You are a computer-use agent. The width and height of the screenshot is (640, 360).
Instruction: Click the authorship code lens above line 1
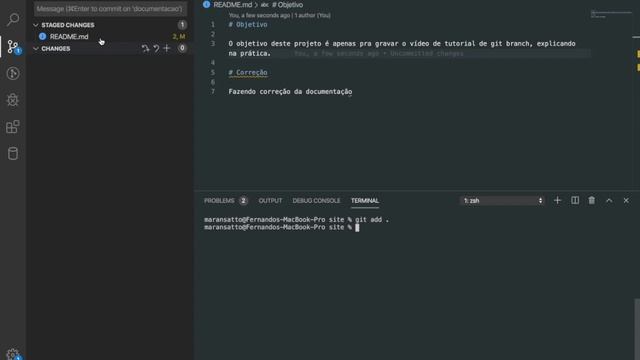point(280,16)
